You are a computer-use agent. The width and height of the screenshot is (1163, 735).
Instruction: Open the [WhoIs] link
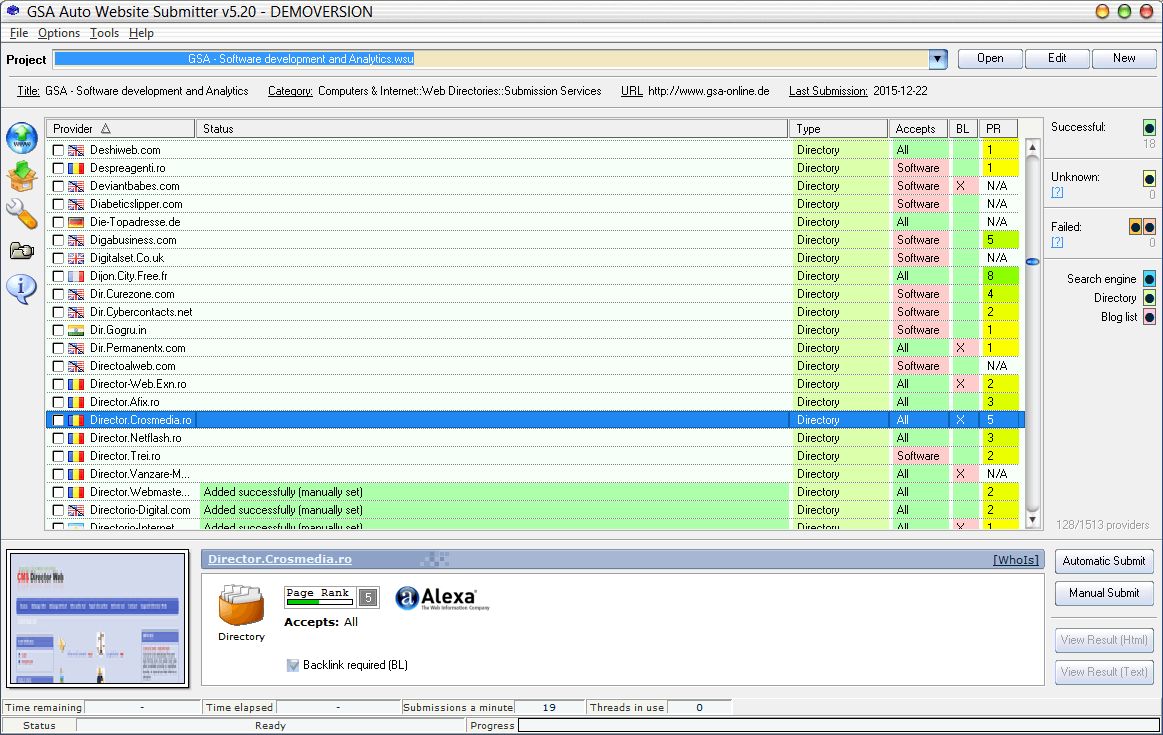click(1015, 559)
